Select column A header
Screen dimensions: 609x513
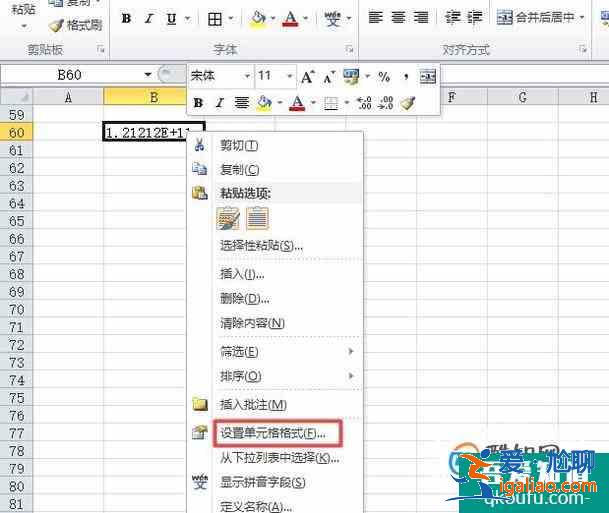click(x=68, y=97)
